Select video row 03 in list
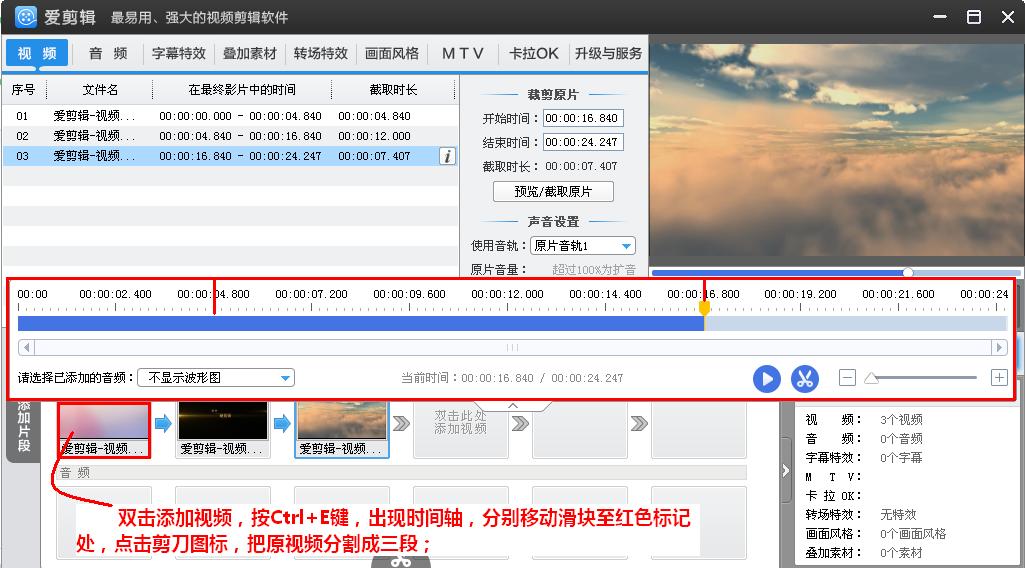The image size is (1025, 568). pos(230,156)
